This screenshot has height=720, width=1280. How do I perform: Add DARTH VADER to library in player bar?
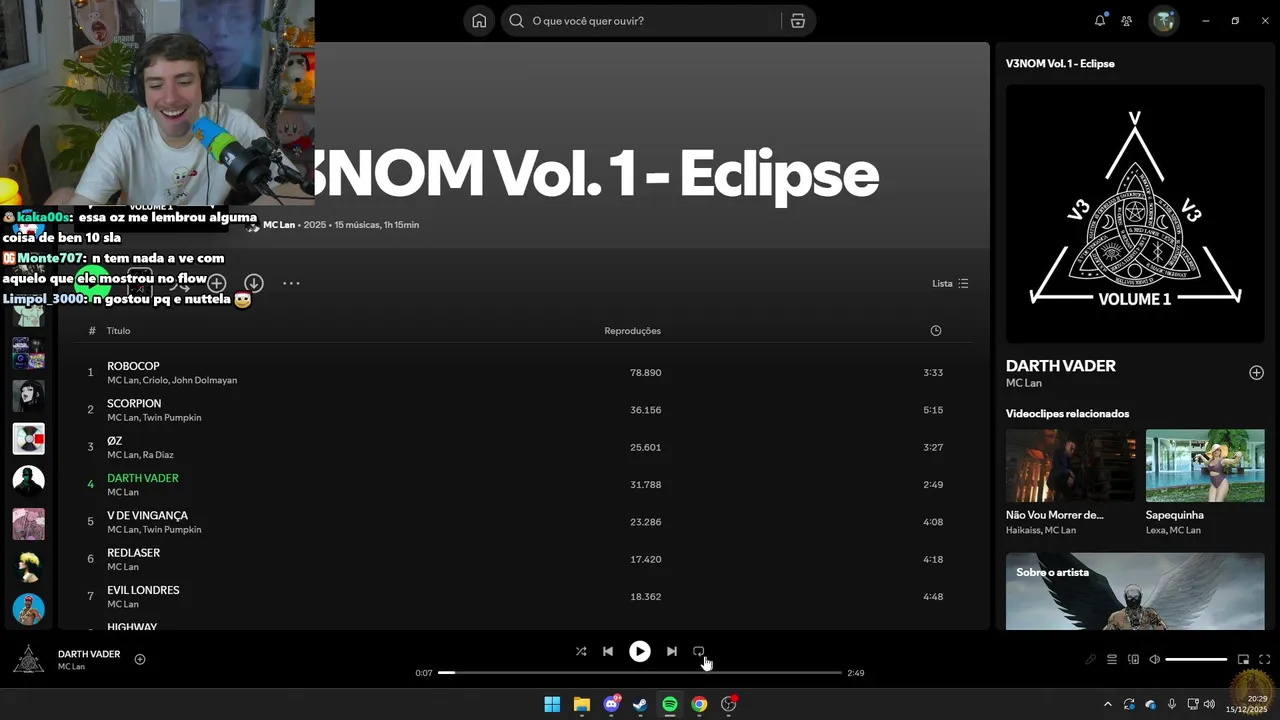[x=140, y=660]
